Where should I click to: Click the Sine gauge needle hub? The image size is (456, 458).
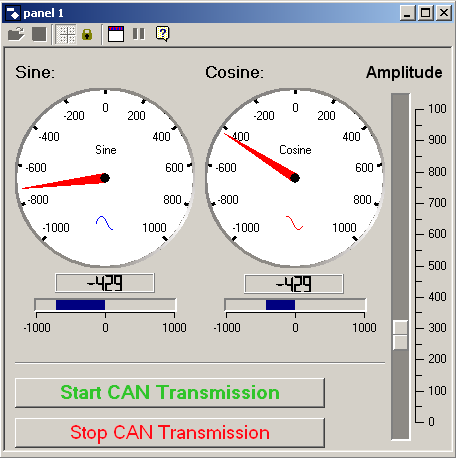point(105,178)
